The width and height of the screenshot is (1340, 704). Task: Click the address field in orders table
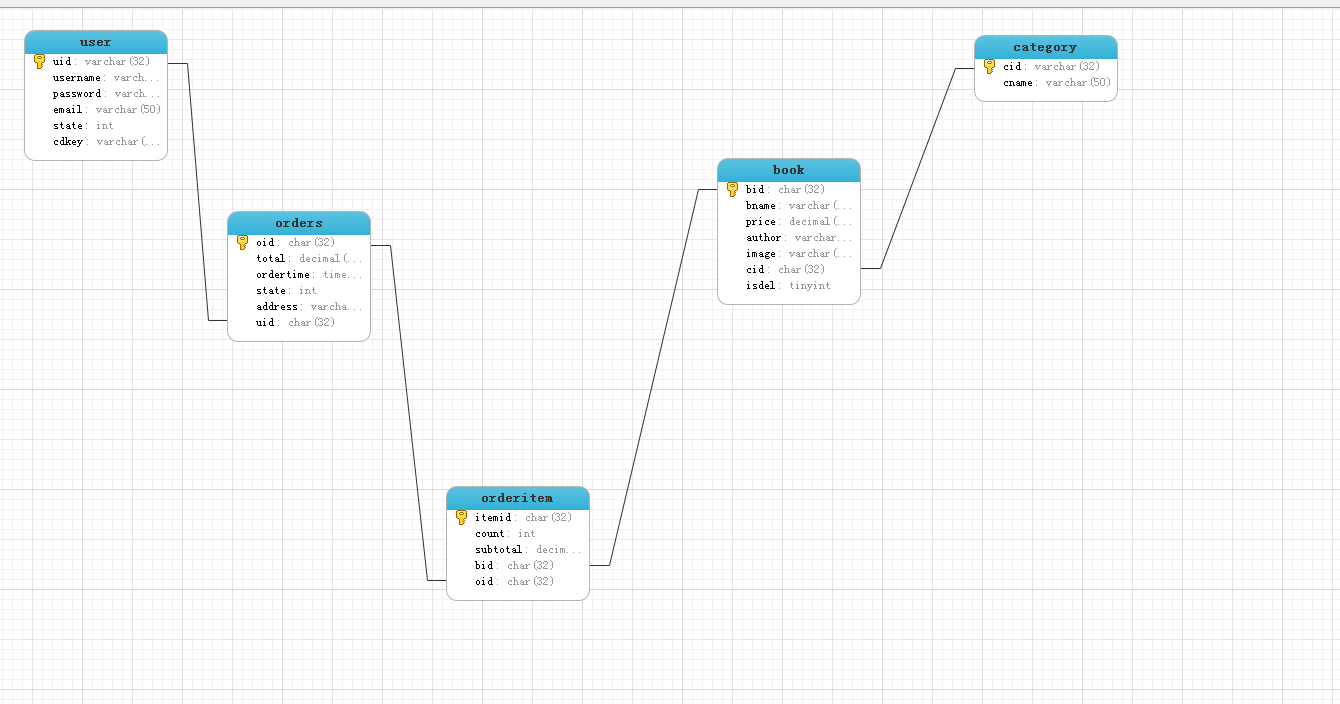click(x=309, y=306)
